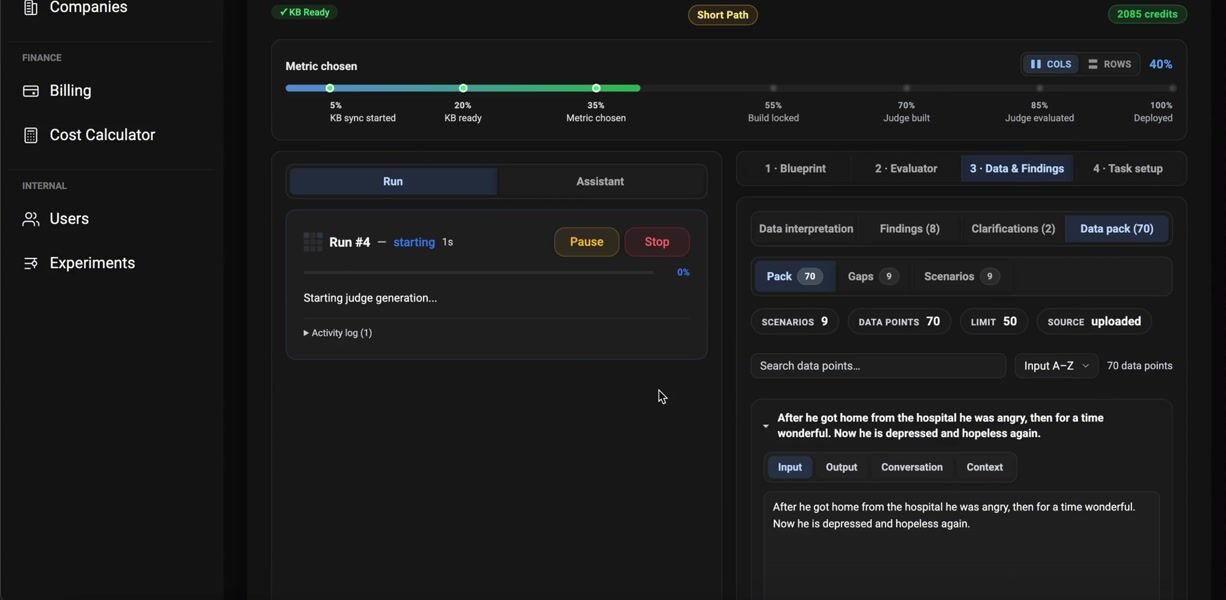The width and height of the screenshot is (1226, 600).
Task: Click the Input text area content
Action: (x=961, y=545)
